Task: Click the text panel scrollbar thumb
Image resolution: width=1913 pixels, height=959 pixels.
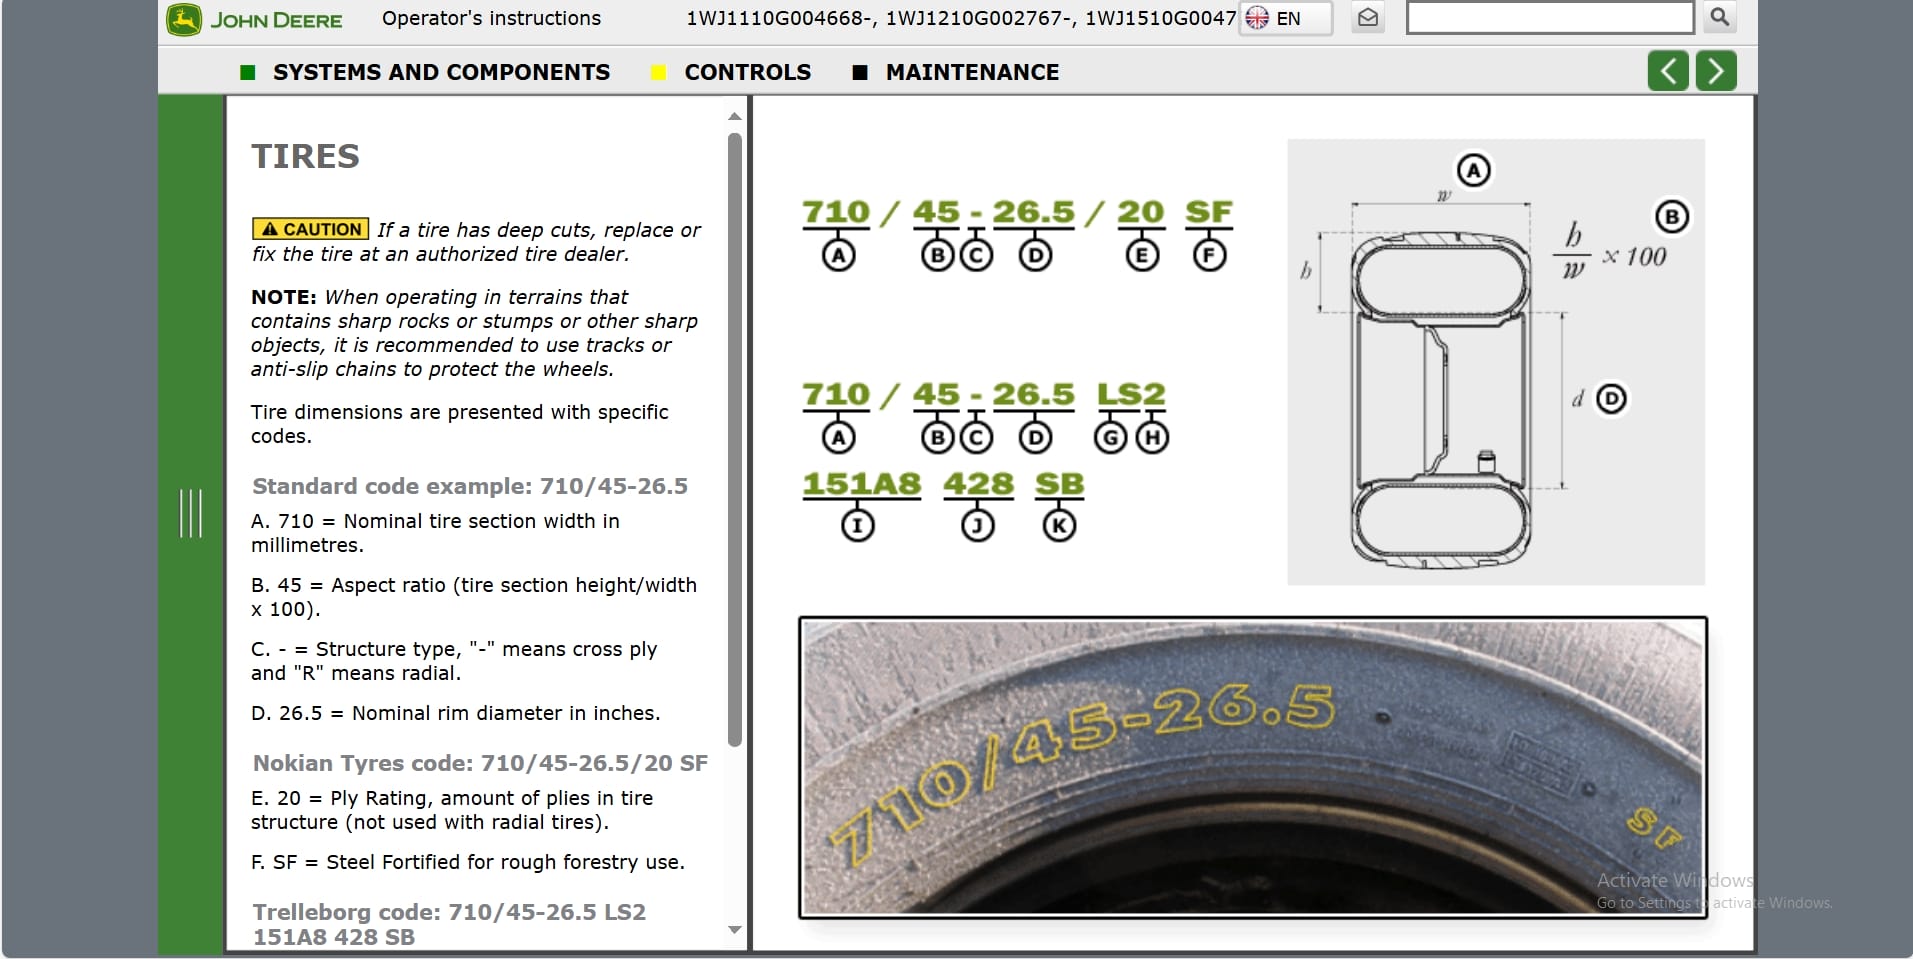Action: 735,440
